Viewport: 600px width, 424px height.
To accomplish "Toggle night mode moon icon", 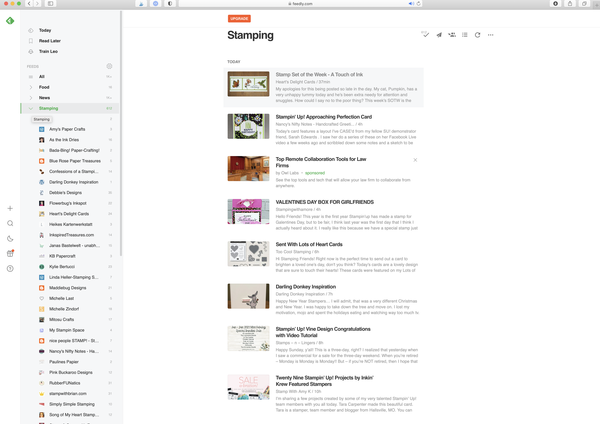I will point(10,238).
